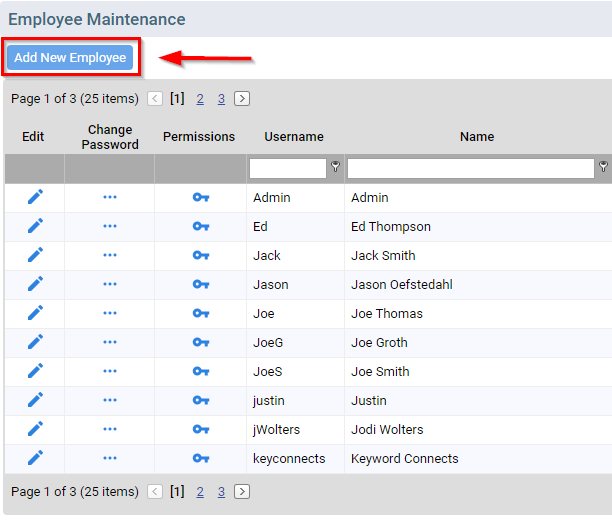Edit Jason Oefstedahl using pencil icon
The image size is (612, 530).
click(x=35, y=284)
